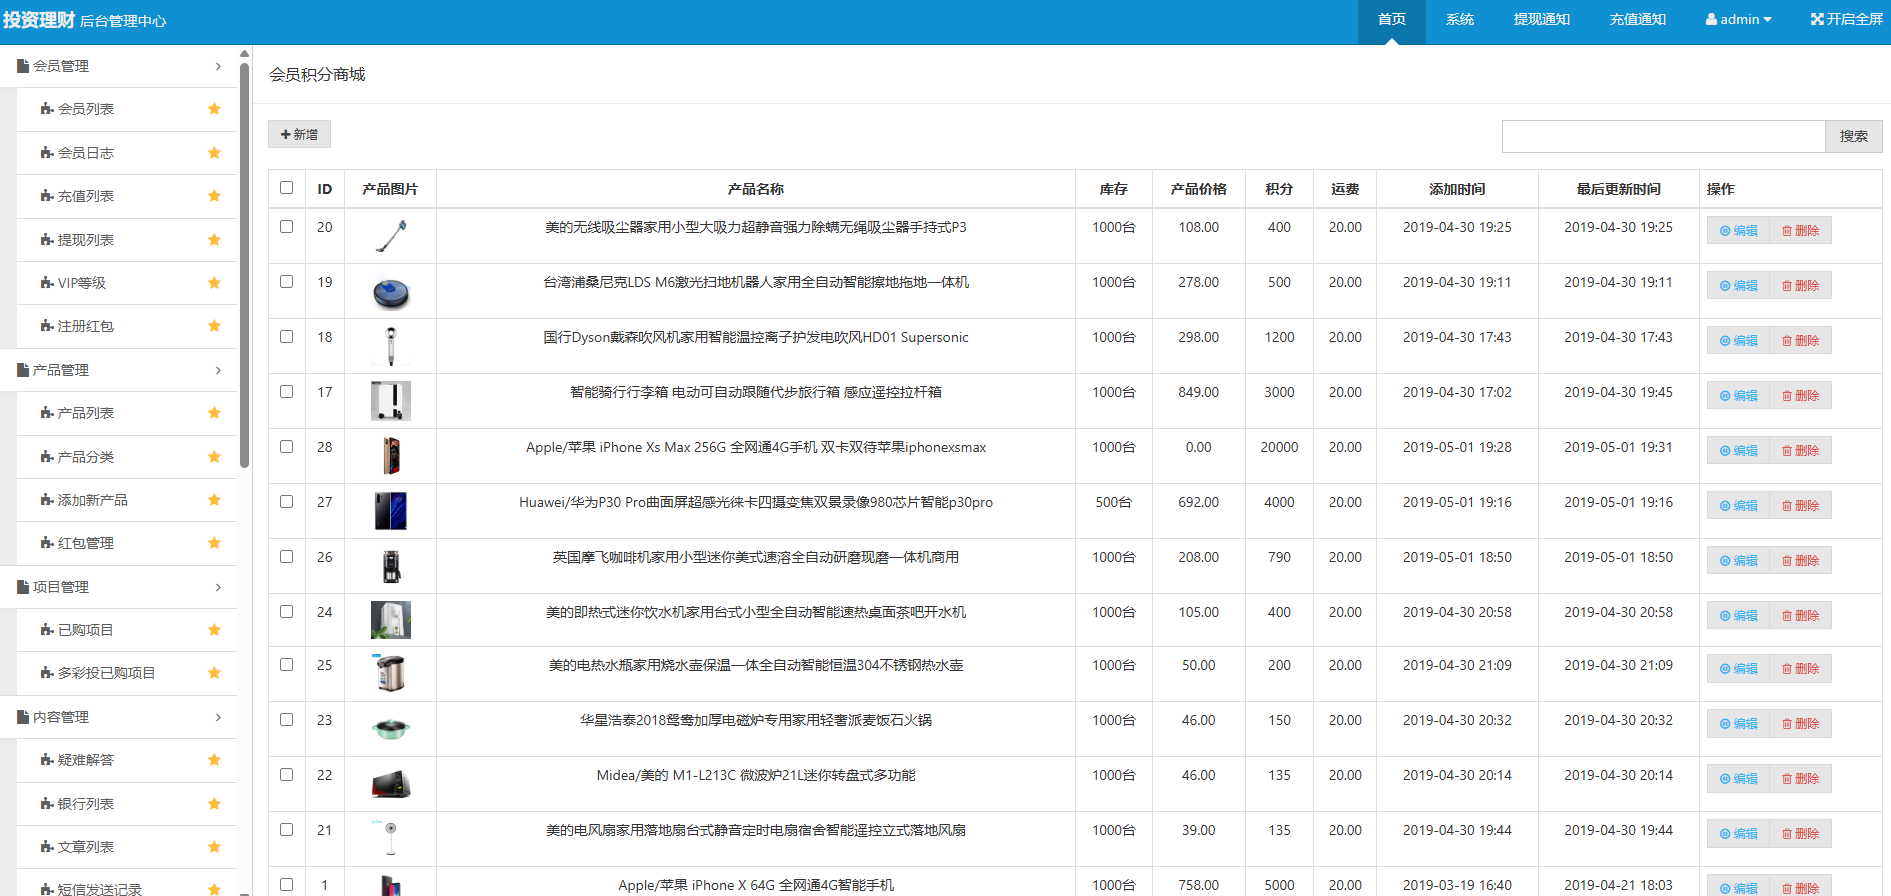Click the star icon beside 产品分类
Image resolution: width=1891 pixels, height=896 pixels.
[x=214, y=457]
